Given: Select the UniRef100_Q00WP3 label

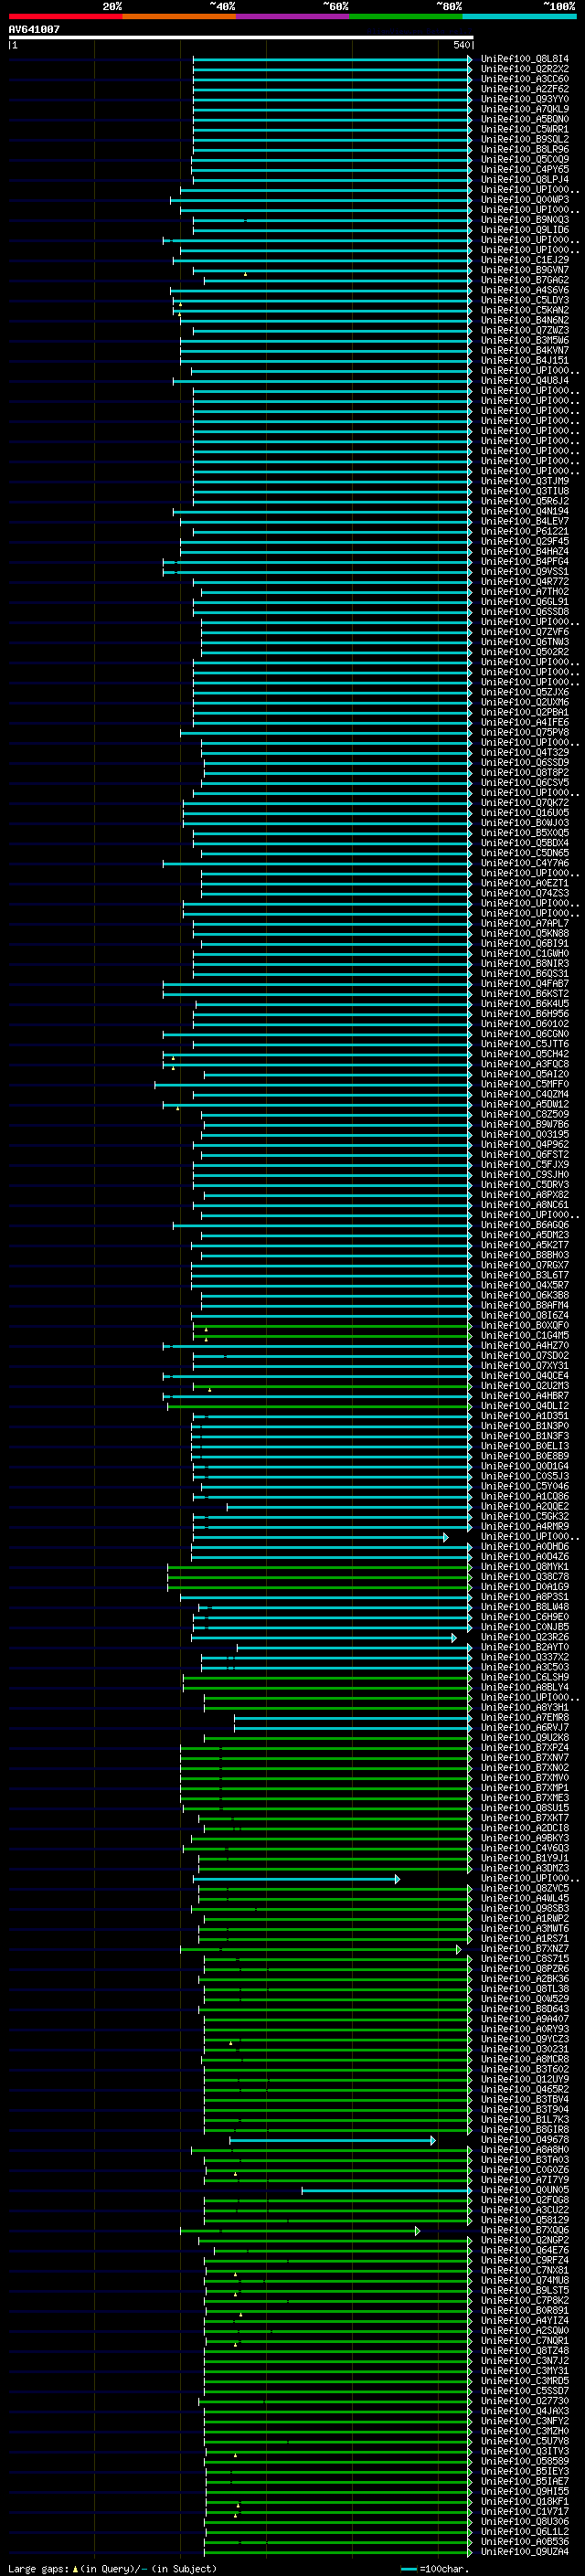Looking at the screenshot, I should point(524,200).
